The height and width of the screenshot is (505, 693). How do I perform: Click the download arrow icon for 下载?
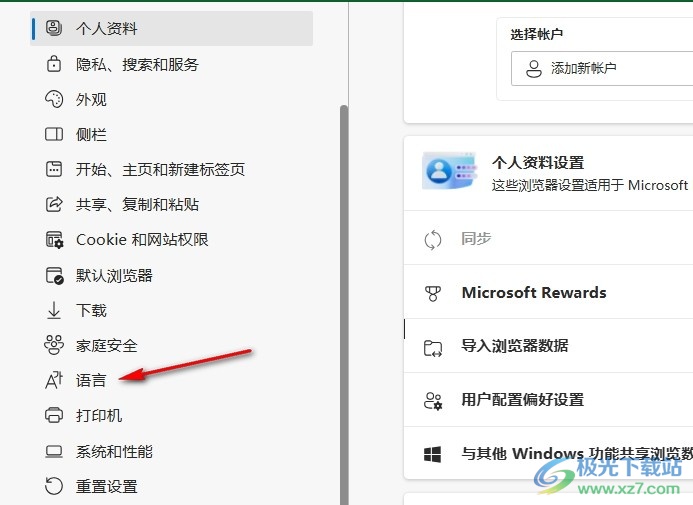(x=54, y=310)
